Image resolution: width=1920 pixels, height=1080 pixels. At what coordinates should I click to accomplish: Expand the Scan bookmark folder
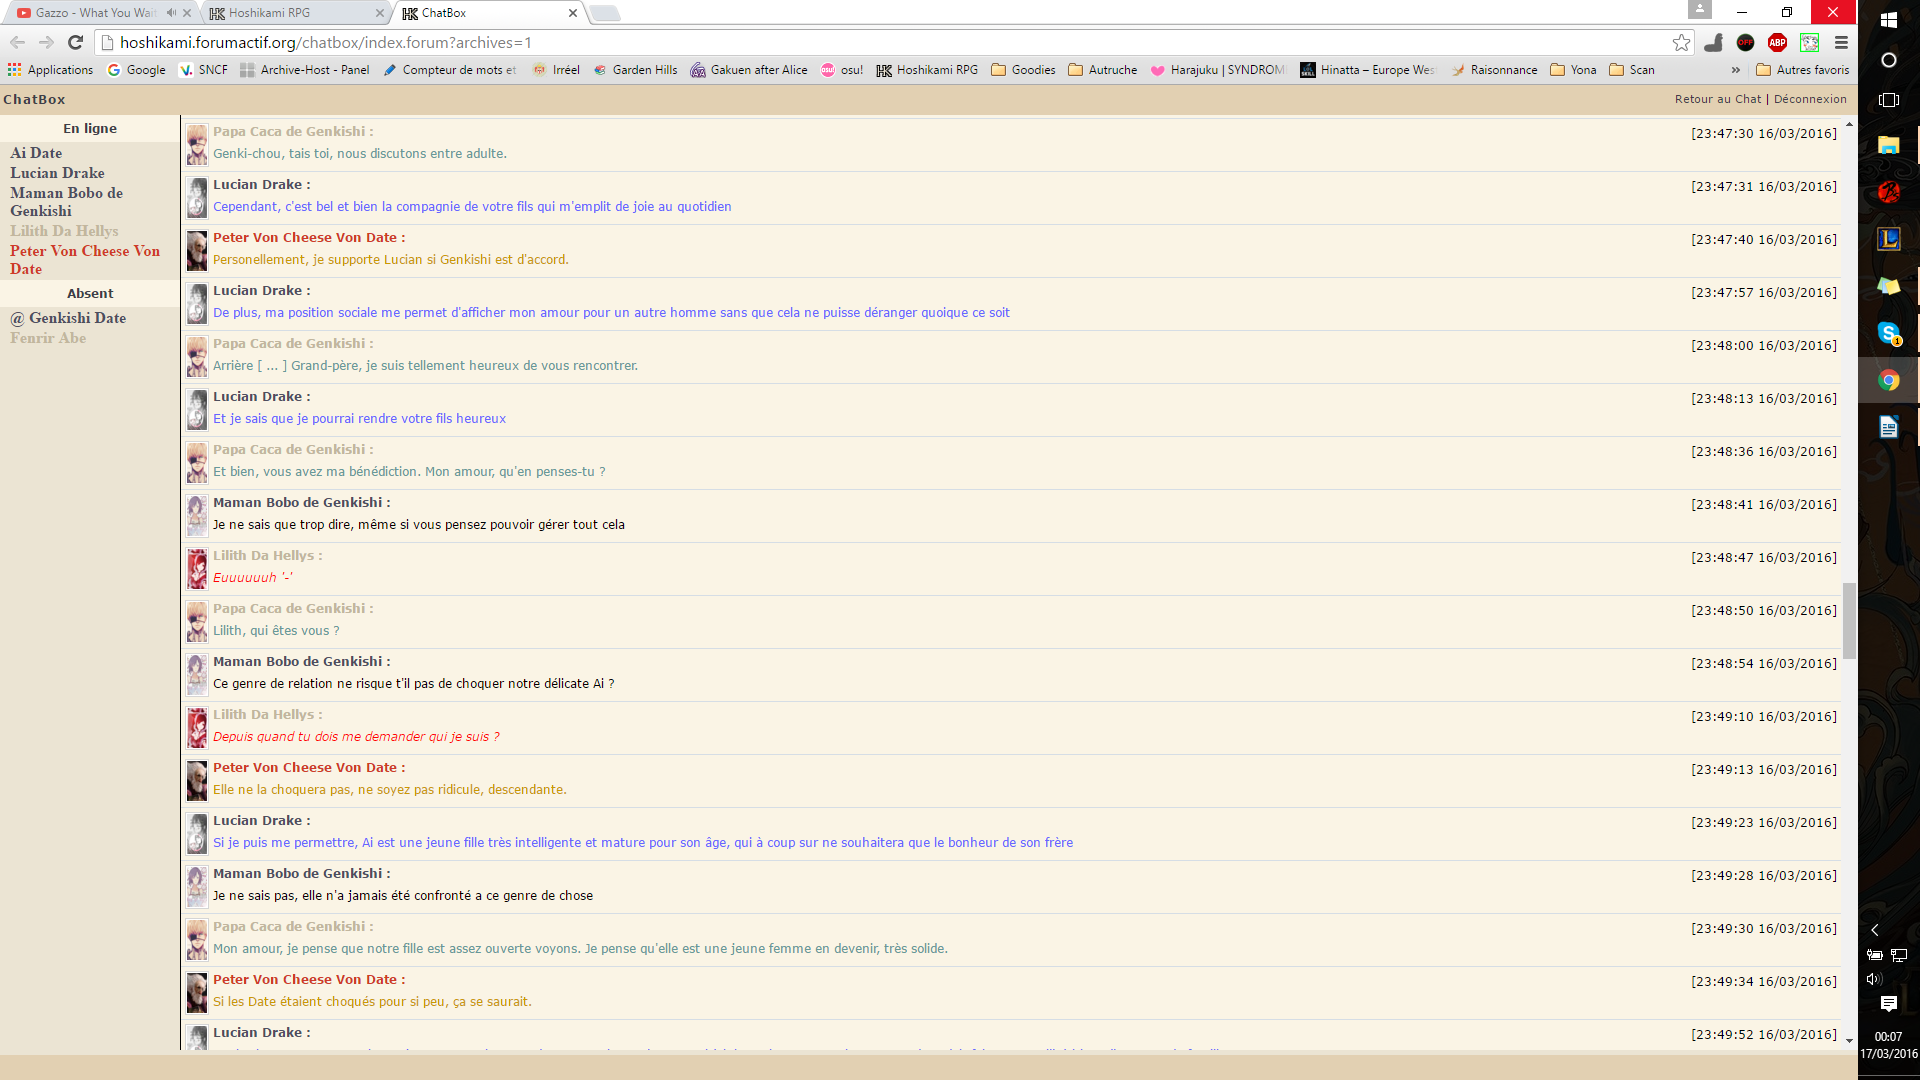coord(1632,70)
